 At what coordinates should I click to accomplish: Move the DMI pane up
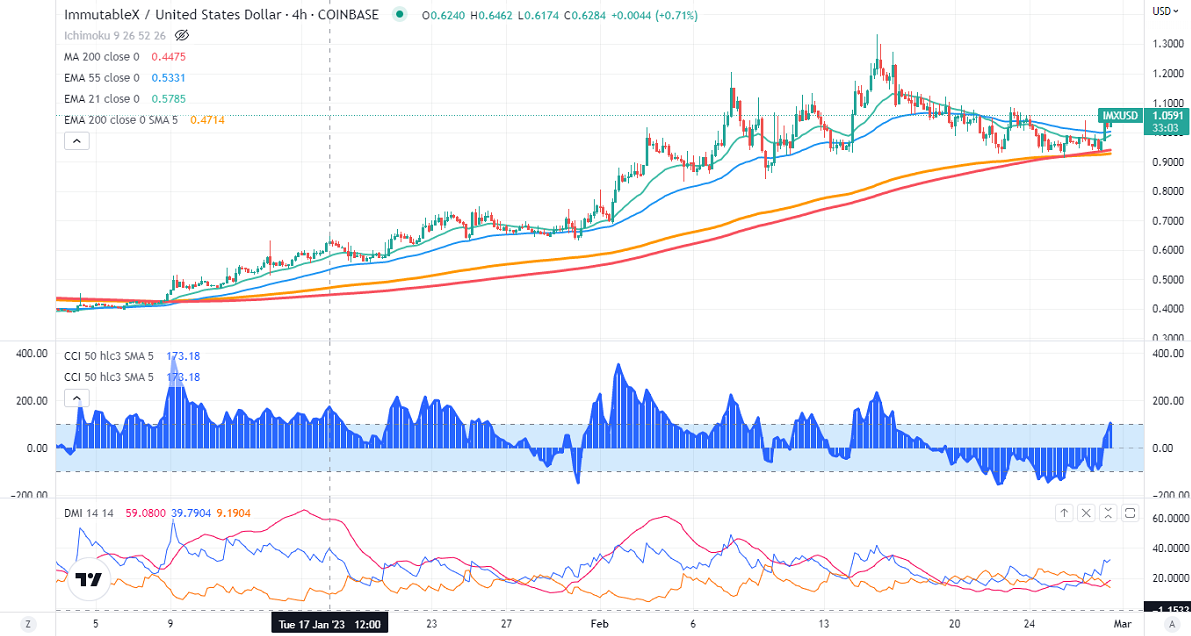click(x=1064, y=513)
